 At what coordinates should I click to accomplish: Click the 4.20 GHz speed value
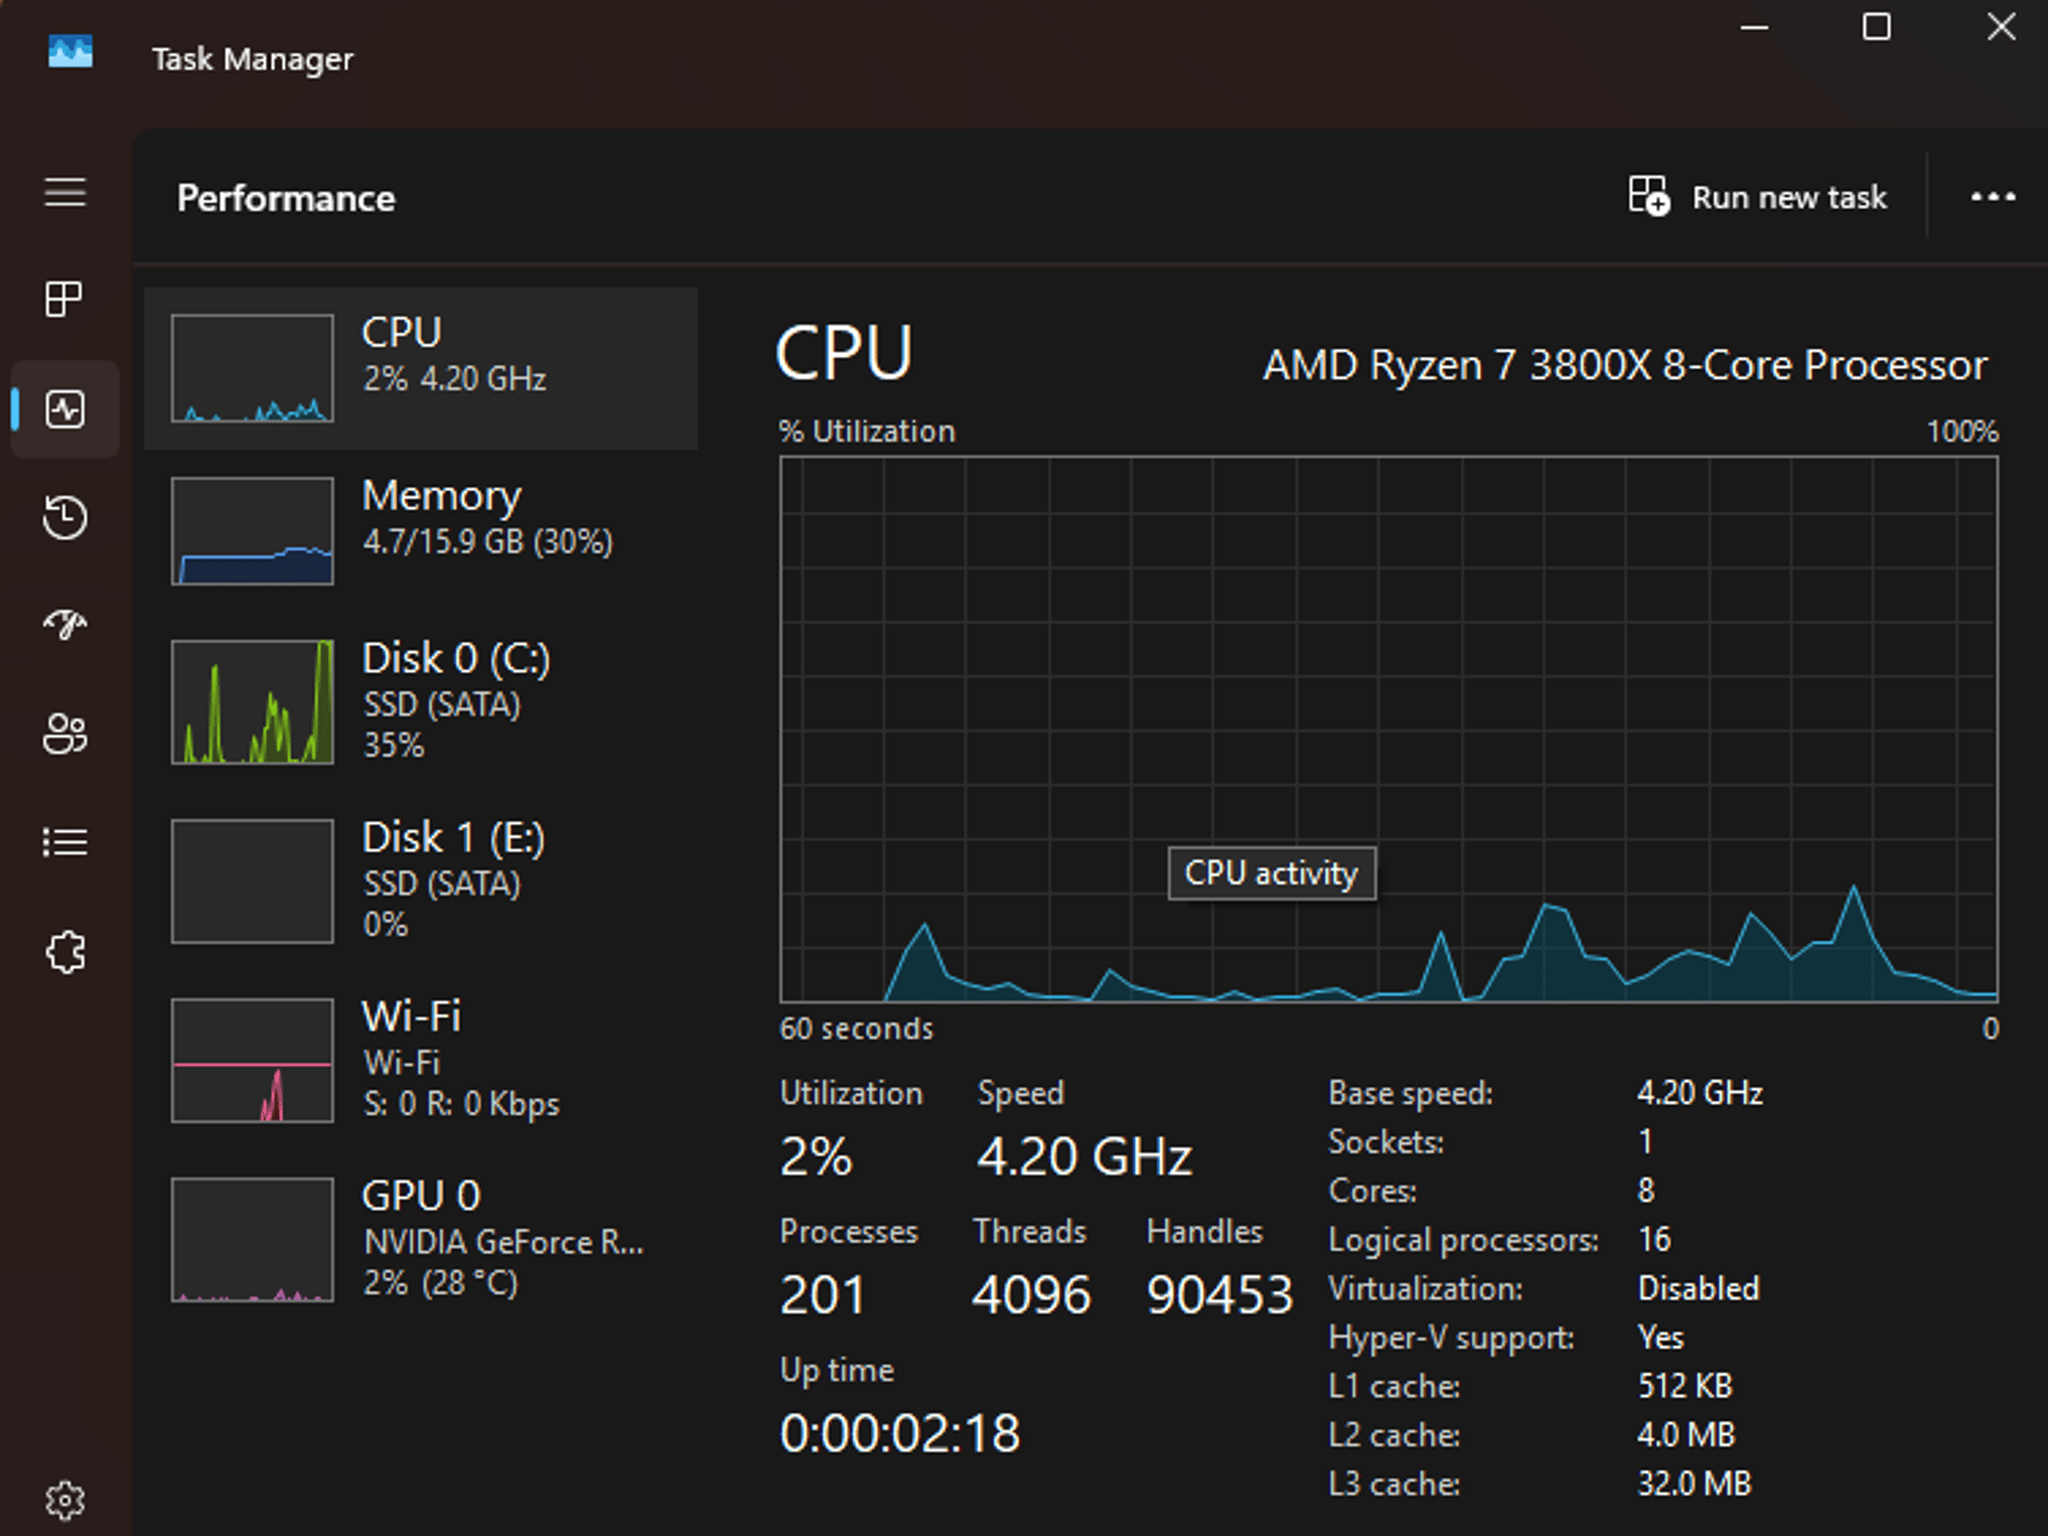[x=1084, y=1157]
